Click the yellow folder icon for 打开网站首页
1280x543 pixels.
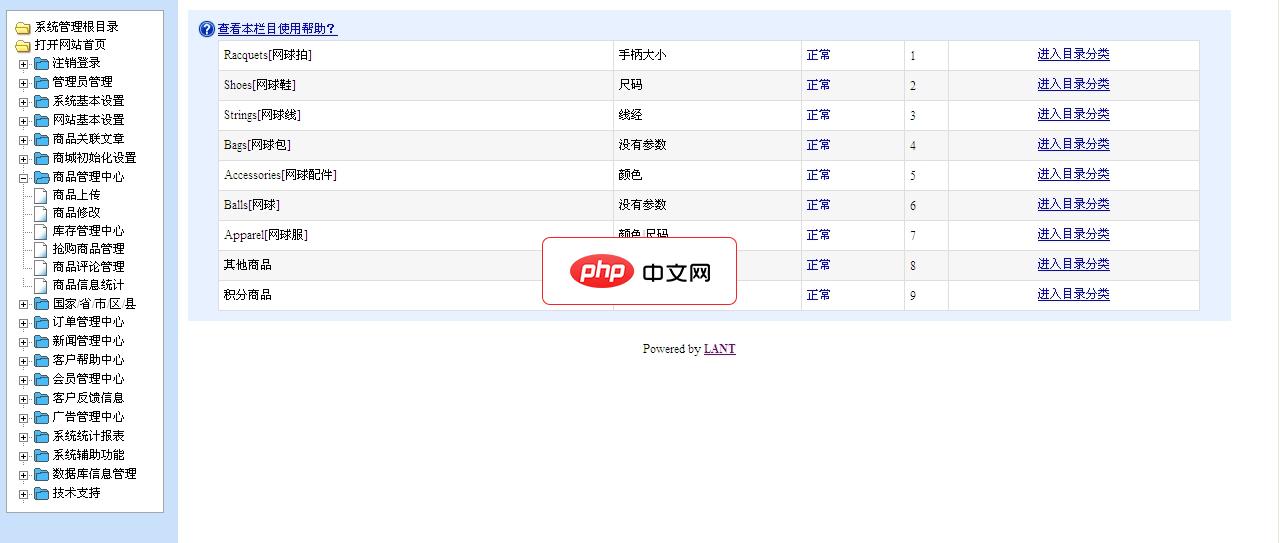point(23,46)
